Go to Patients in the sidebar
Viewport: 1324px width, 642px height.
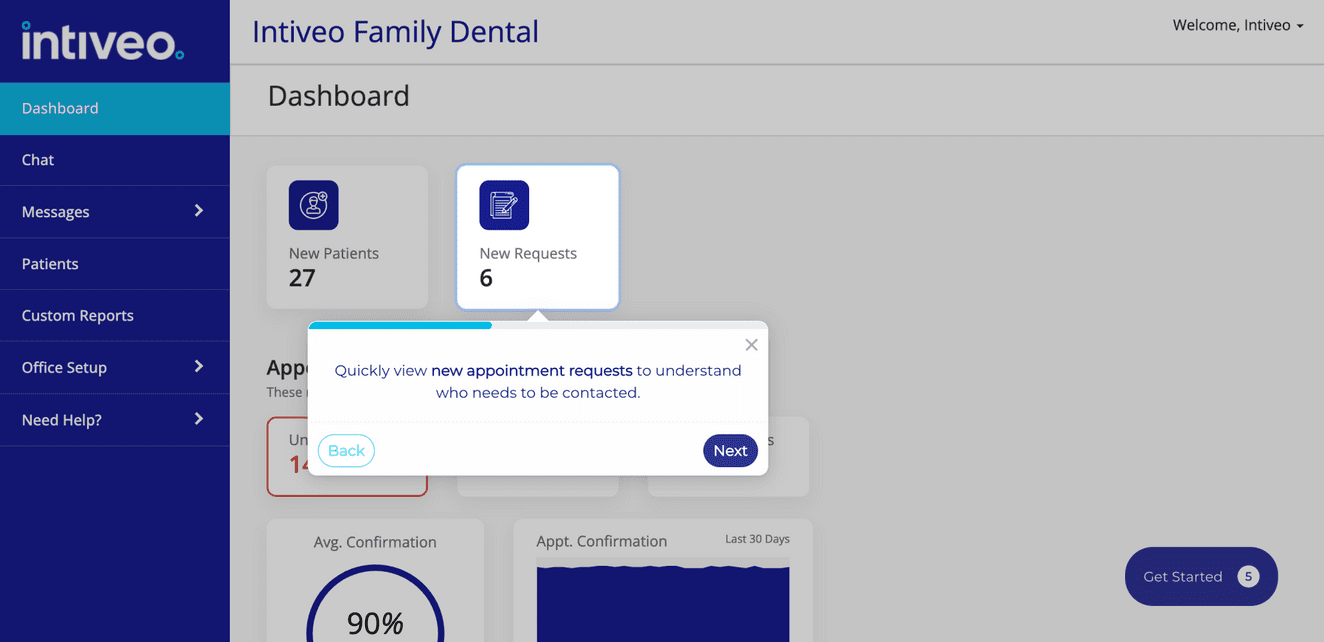click(50, 264)
